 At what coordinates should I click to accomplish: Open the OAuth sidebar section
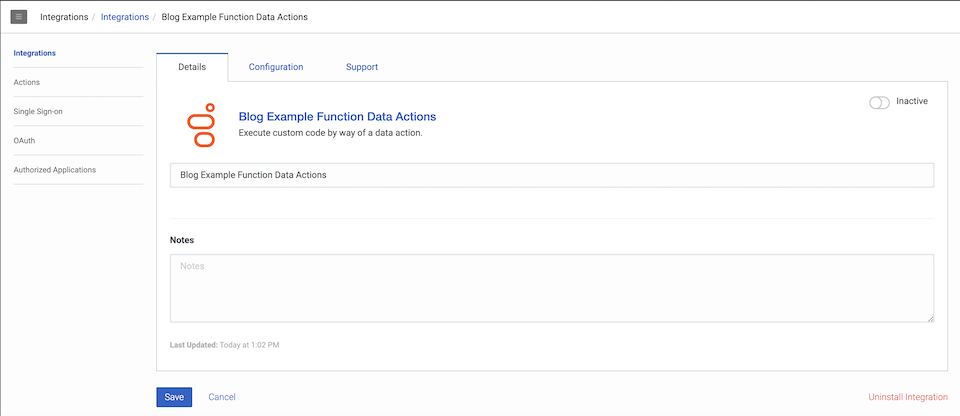tap(24, 141)
